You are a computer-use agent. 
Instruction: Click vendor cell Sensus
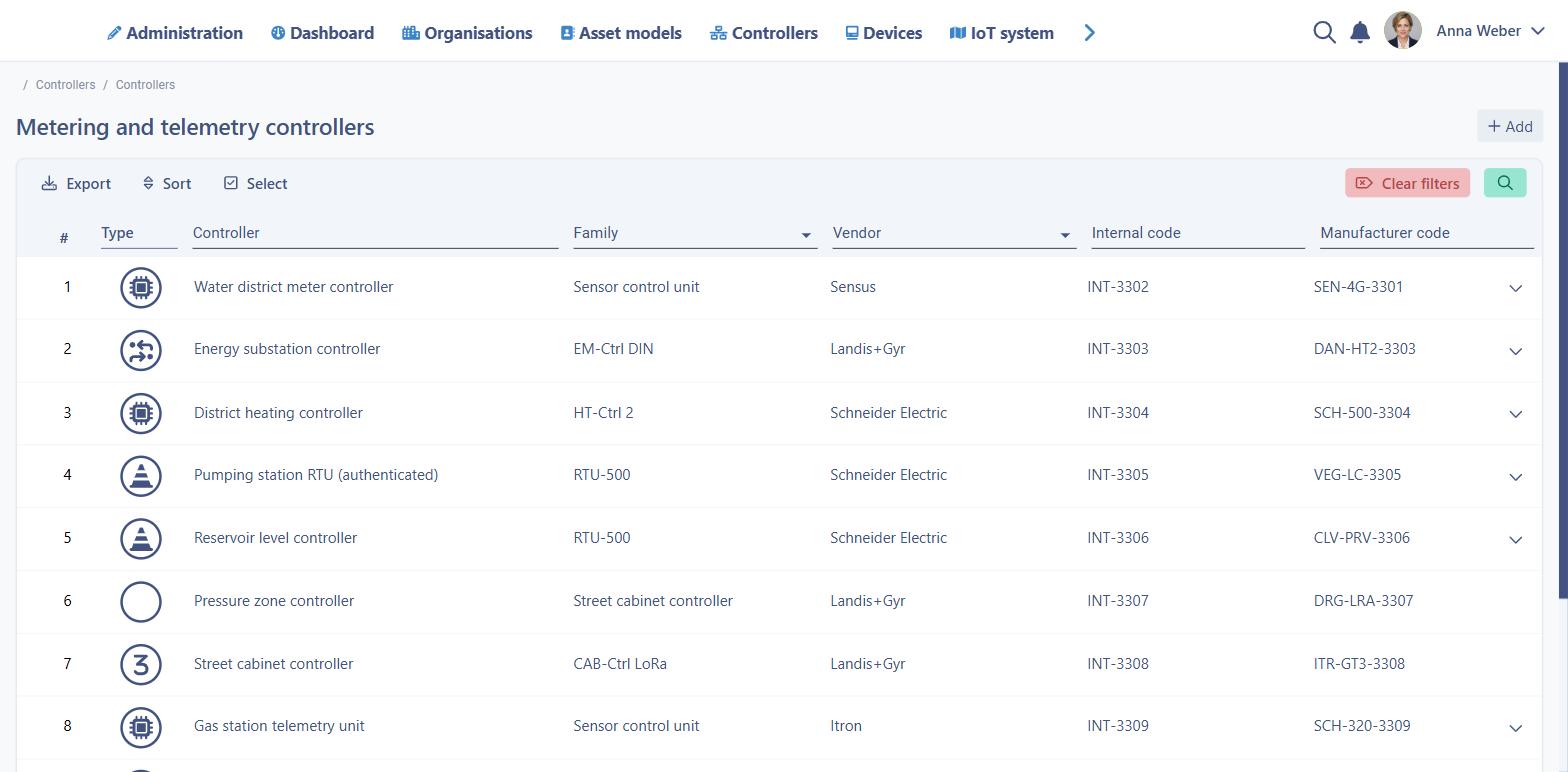[x=853, y=287]
